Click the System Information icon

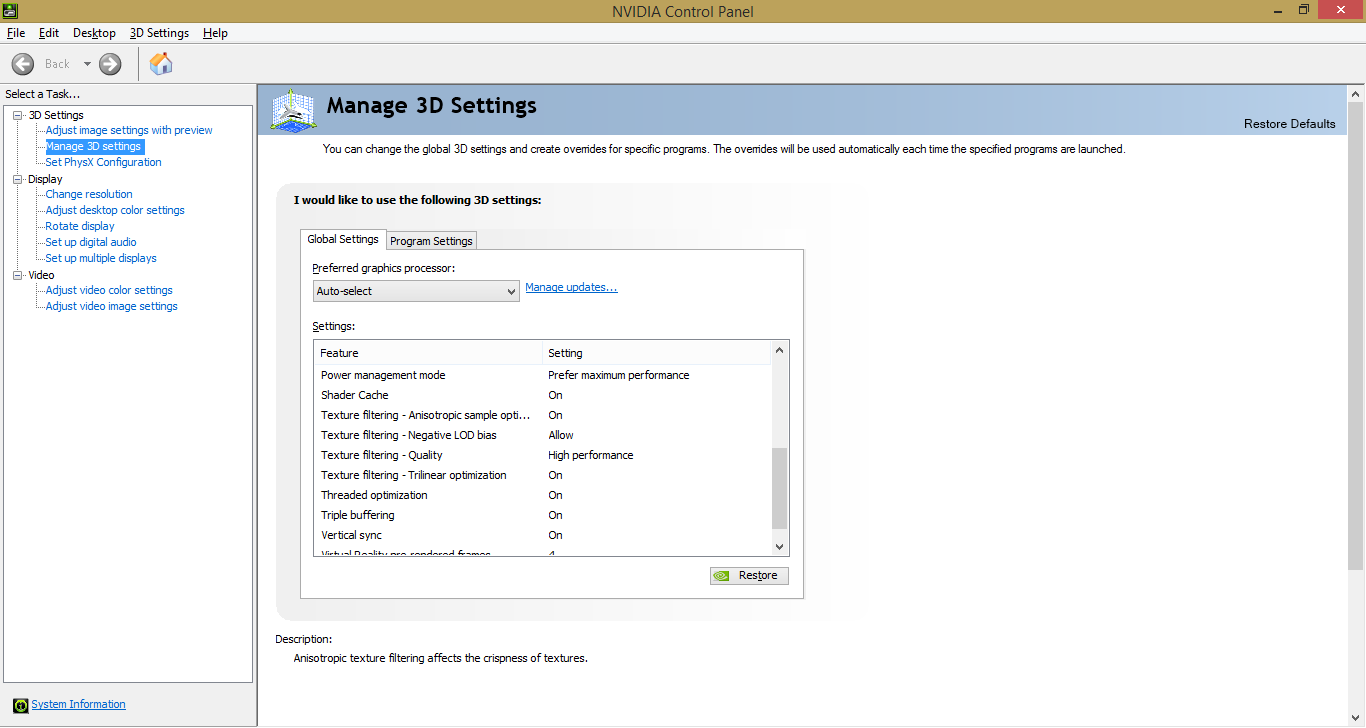pos(20,704)
